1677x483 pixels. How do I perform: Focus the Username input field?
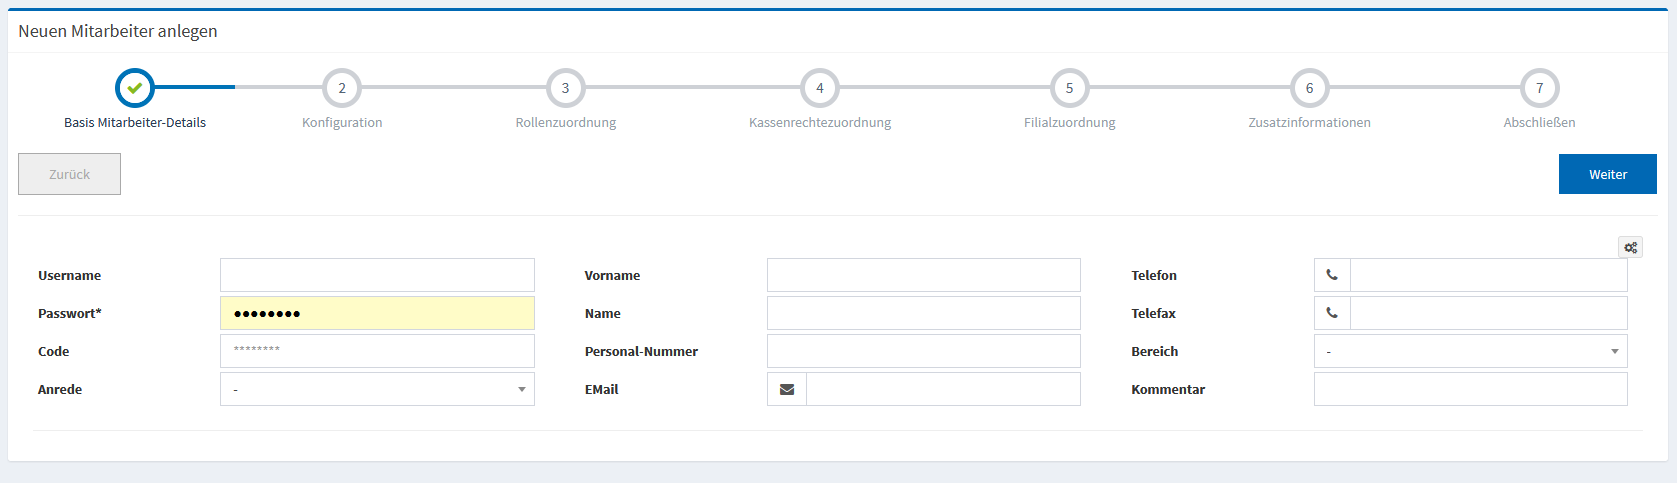(x=377, y=275)
